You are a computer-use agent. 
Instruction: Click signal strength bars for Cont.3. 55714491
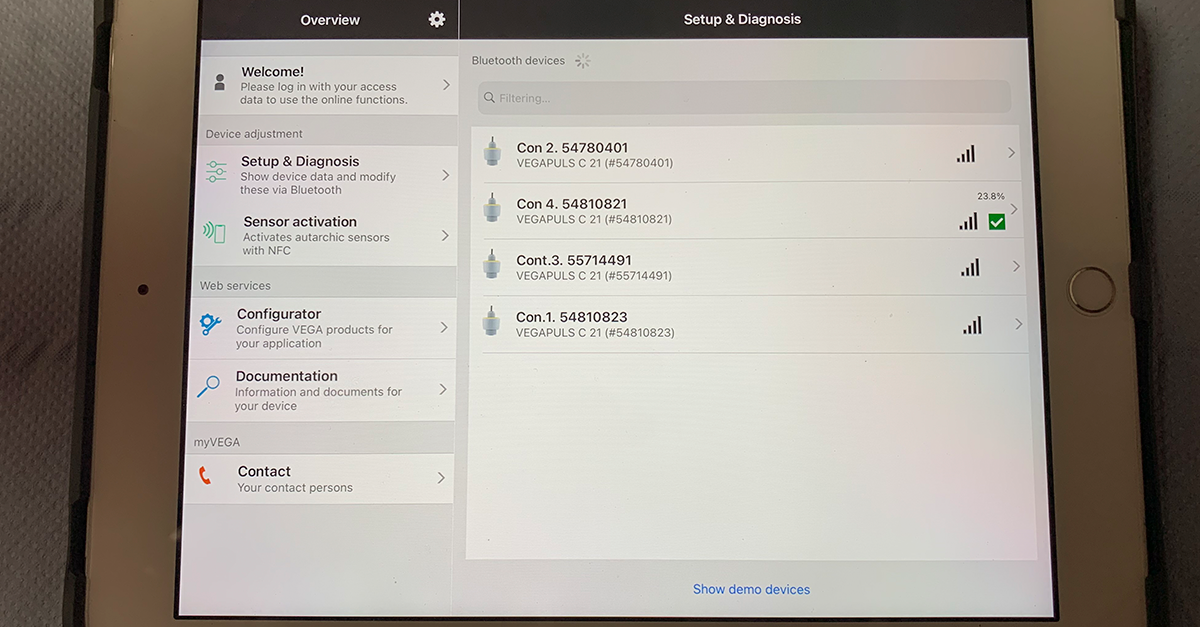(x=970, y=267)
